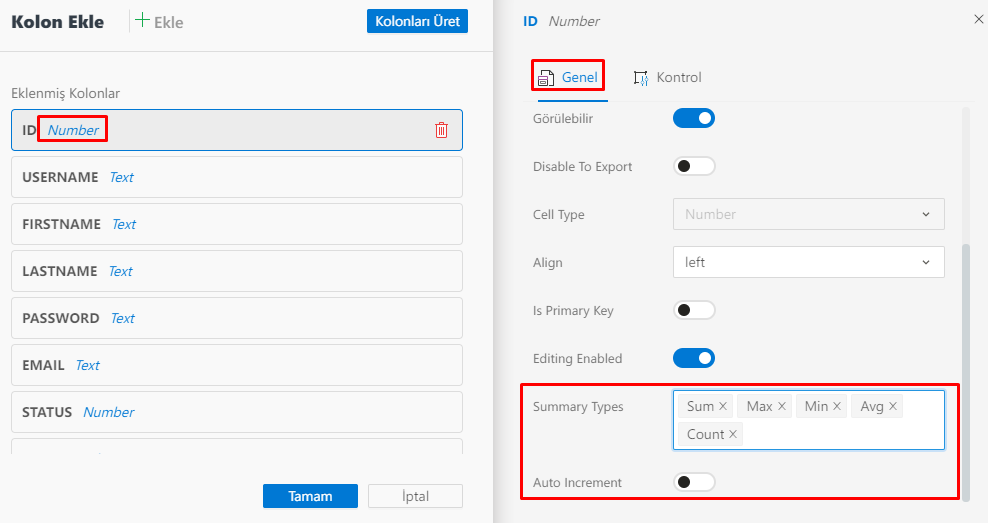The image size is (988, 523).
Task: Click the green plus Ekle icon
Action: (x=142, y=21)
